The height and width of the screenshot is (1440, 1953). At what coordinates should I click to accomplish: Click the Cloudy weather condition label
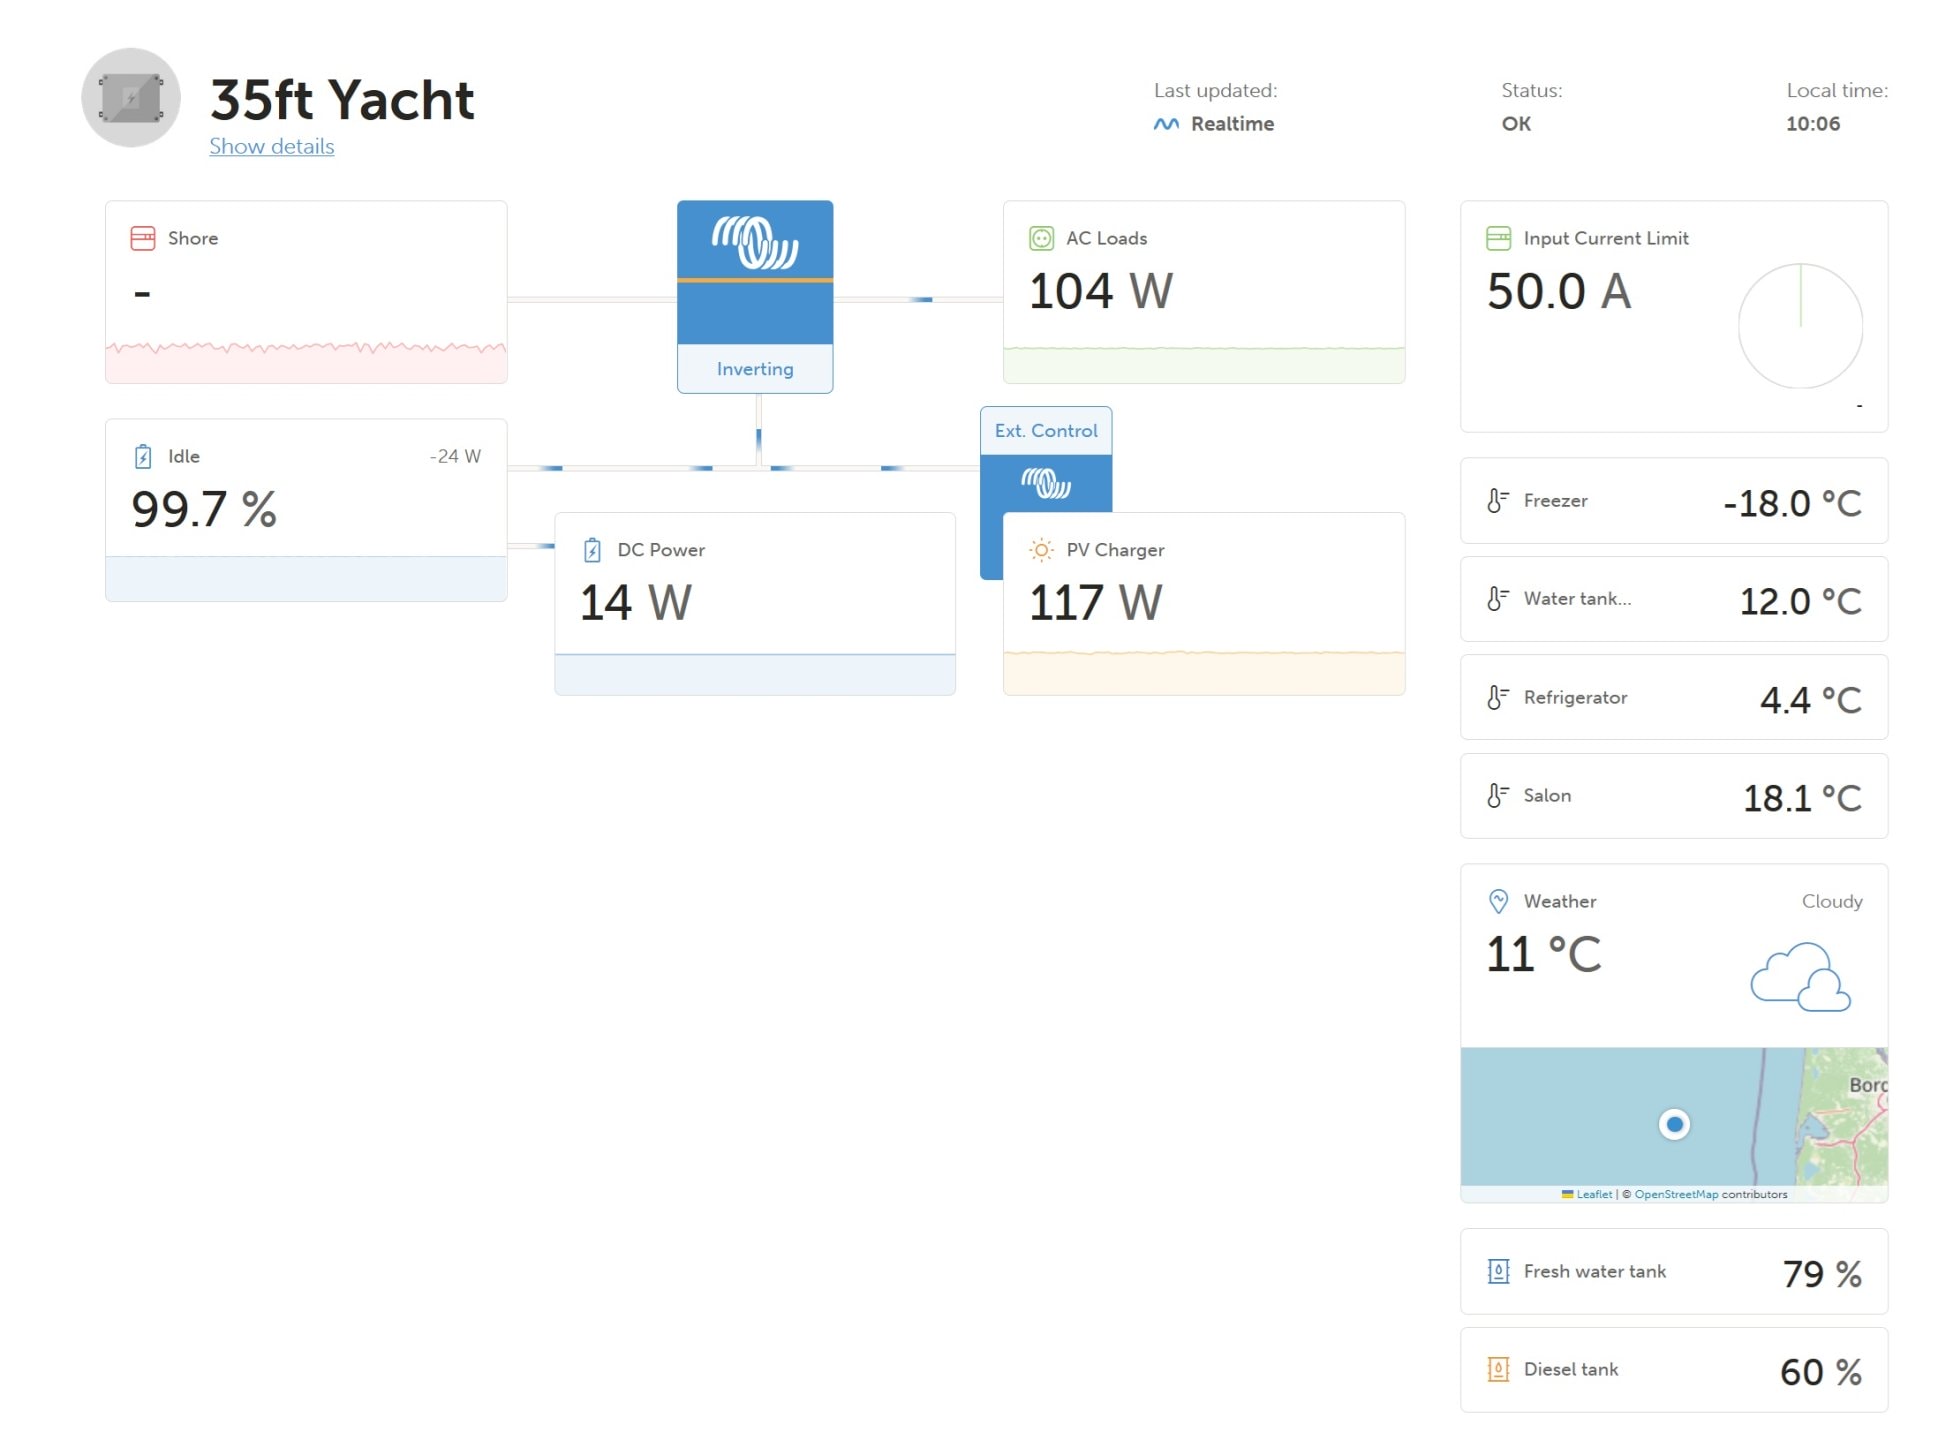pyautogui.click(x=1832, y=901)
